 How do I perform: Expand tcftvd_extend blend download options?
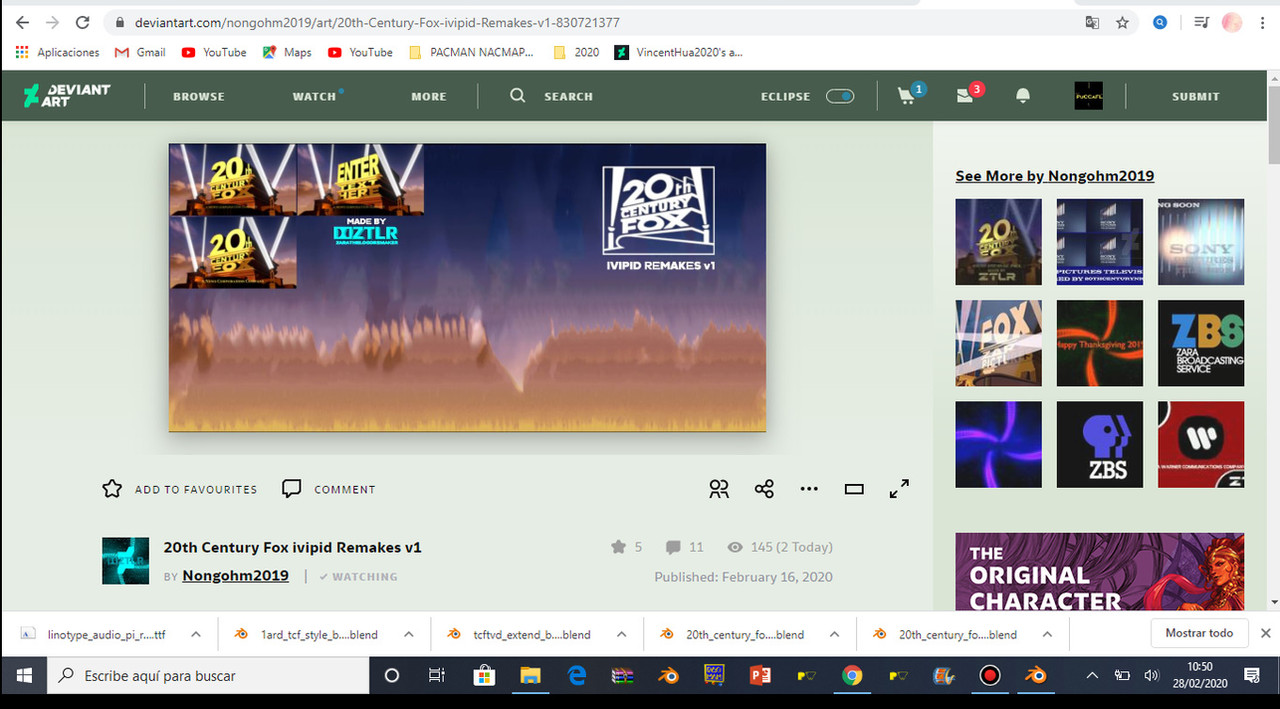click(x=621, y=634)
